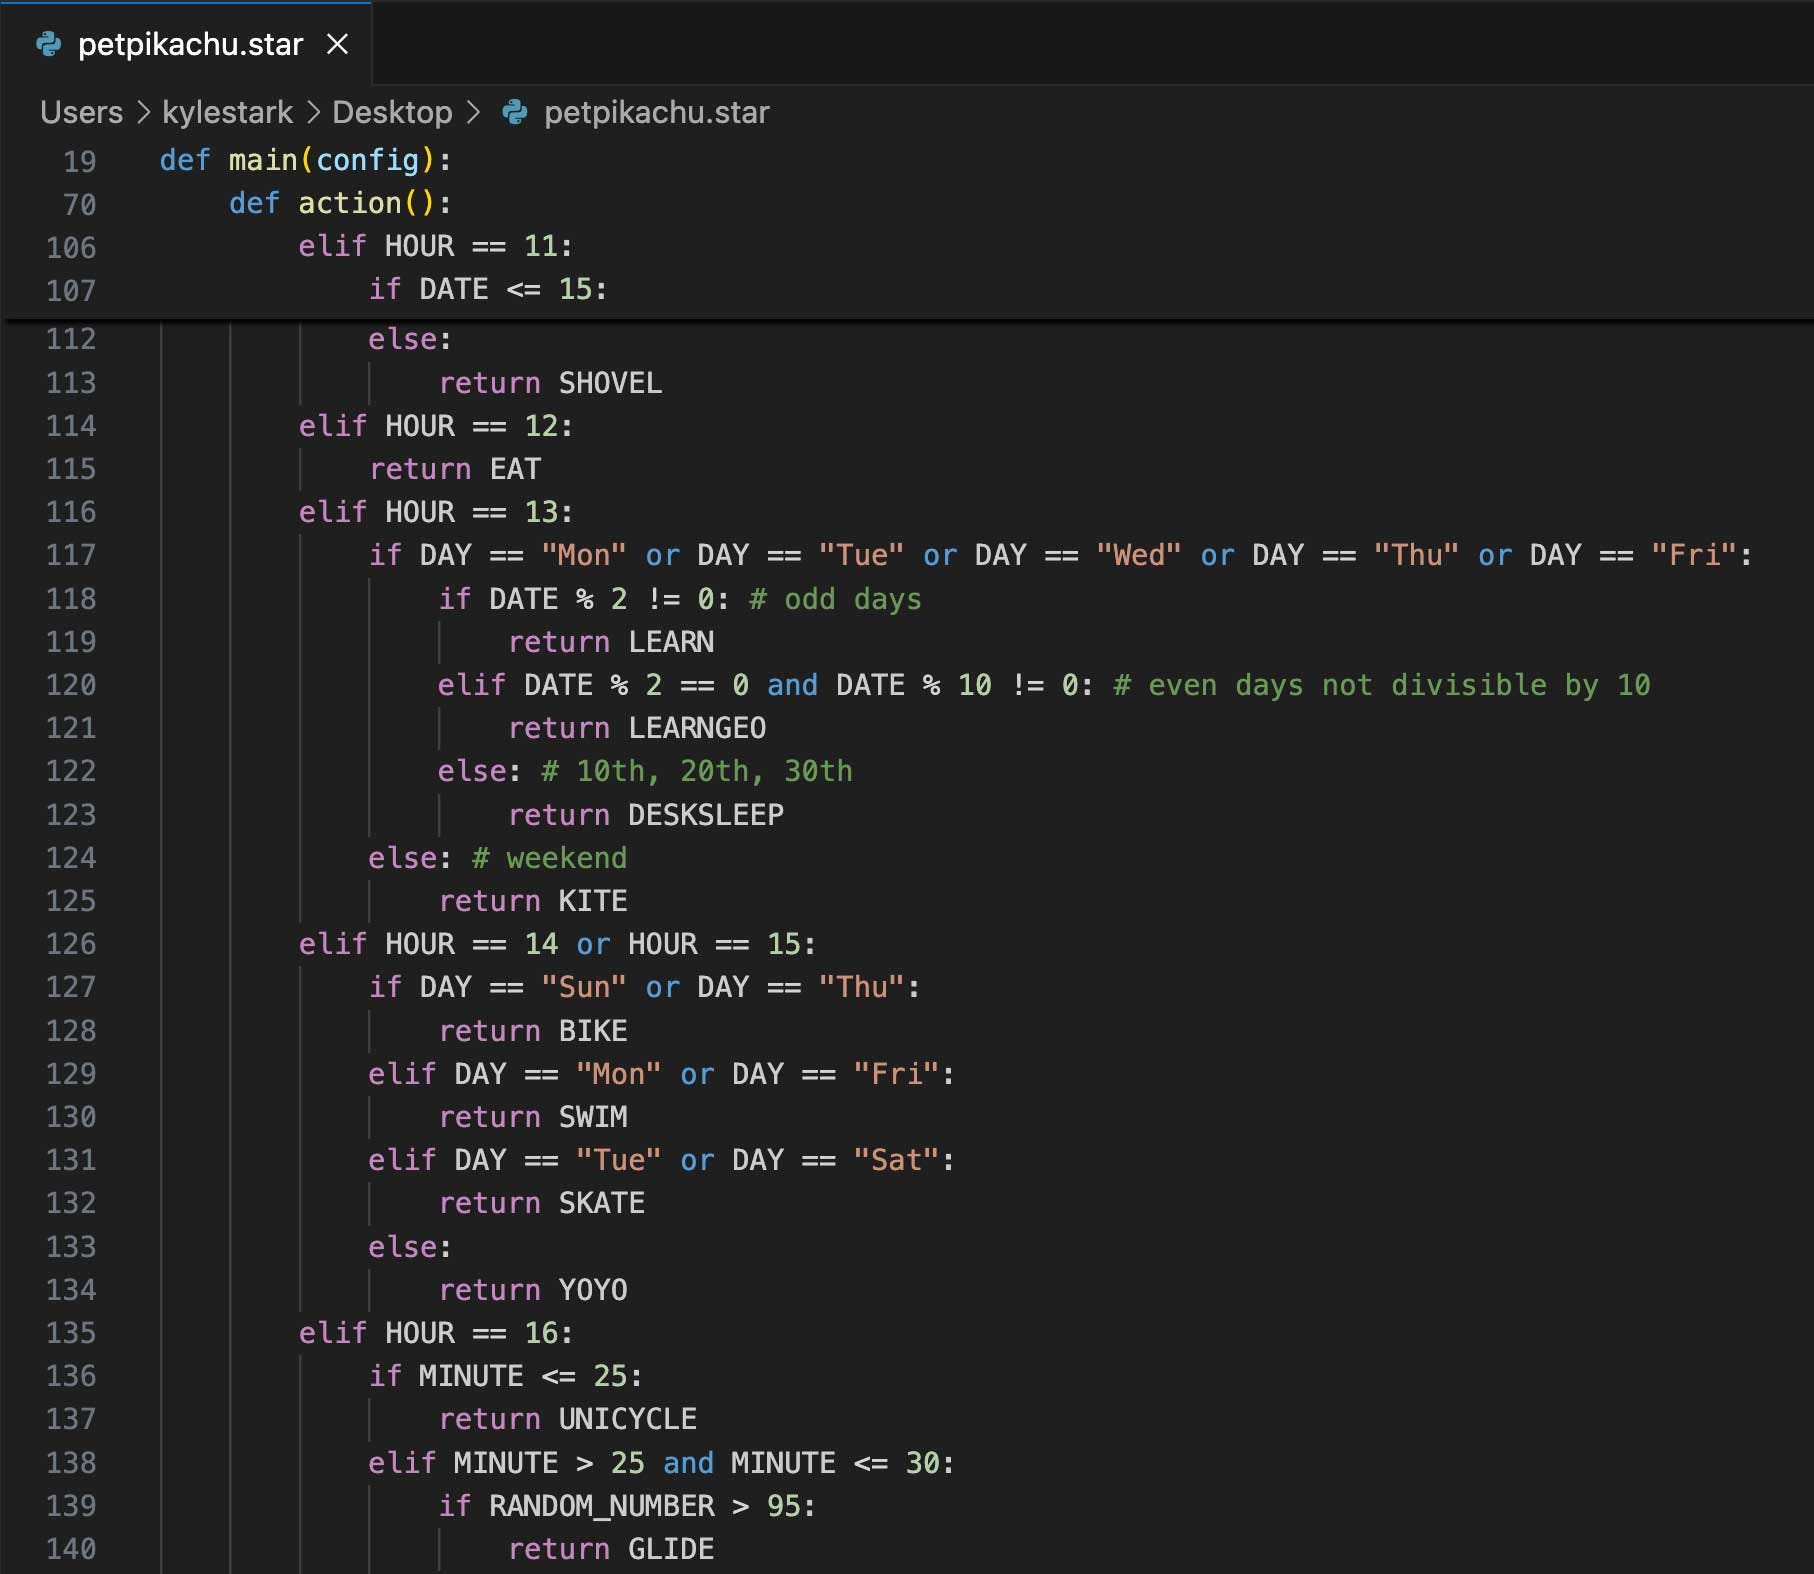1814x1574 pixels.
Task: Select the petpikachu.star editor tab
Action: [x=185, y=44]
